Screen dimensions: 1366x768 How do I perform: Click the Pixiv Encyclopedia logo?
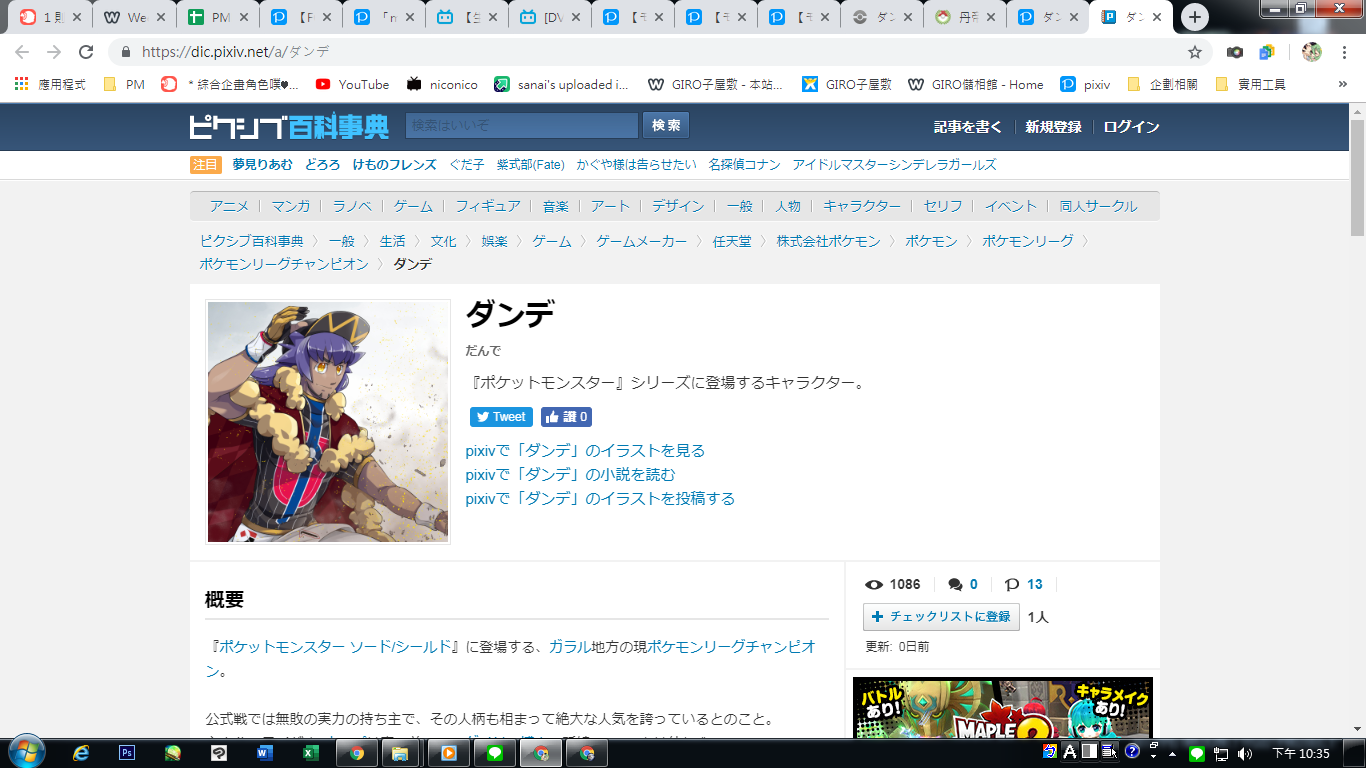coord(289,126)
